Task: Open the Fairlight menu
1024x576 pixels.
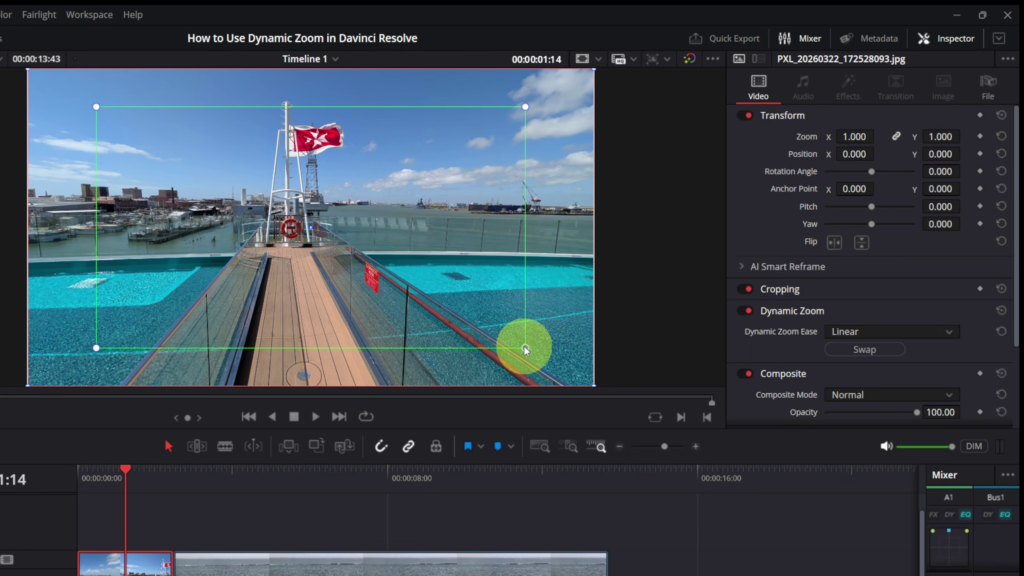Action: [39, 14]
